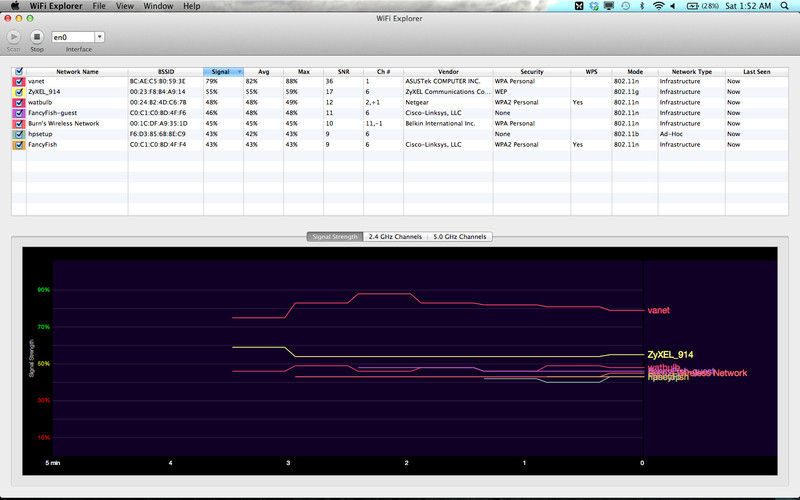
Task: Open the Window menu
Action: (x=158, y=6)
